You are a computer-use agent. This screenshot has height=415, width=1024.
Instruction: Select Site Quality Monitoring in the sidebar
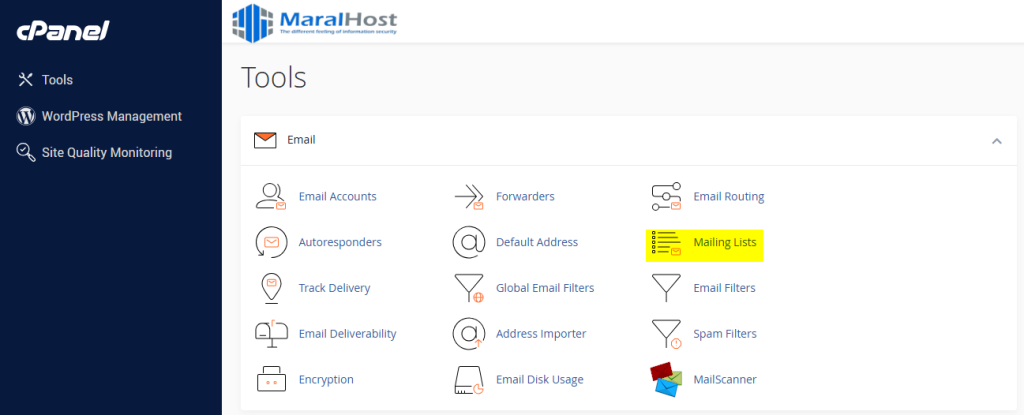[107, 153]
